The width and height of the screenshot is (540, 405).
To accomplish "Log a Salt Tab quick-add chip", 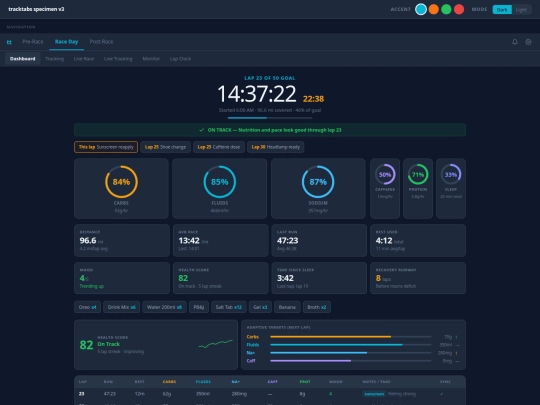I will pos(229,307).
